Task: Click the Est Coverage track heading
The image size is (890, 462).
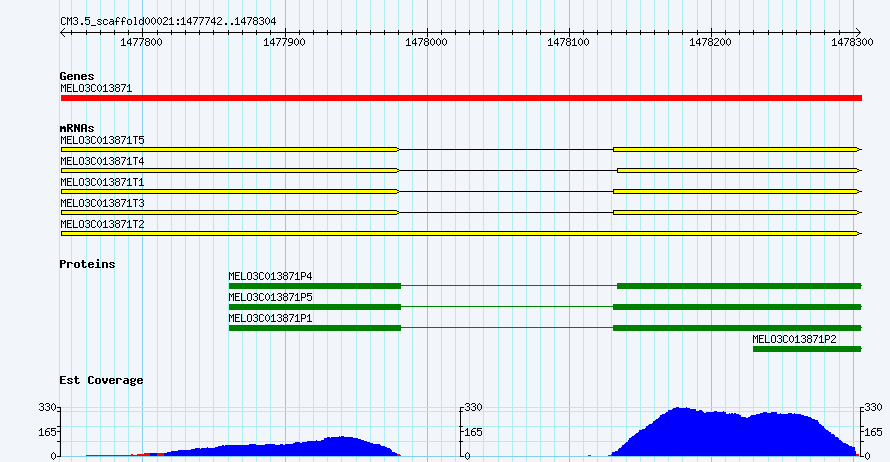Action: [x=101, y=380]
